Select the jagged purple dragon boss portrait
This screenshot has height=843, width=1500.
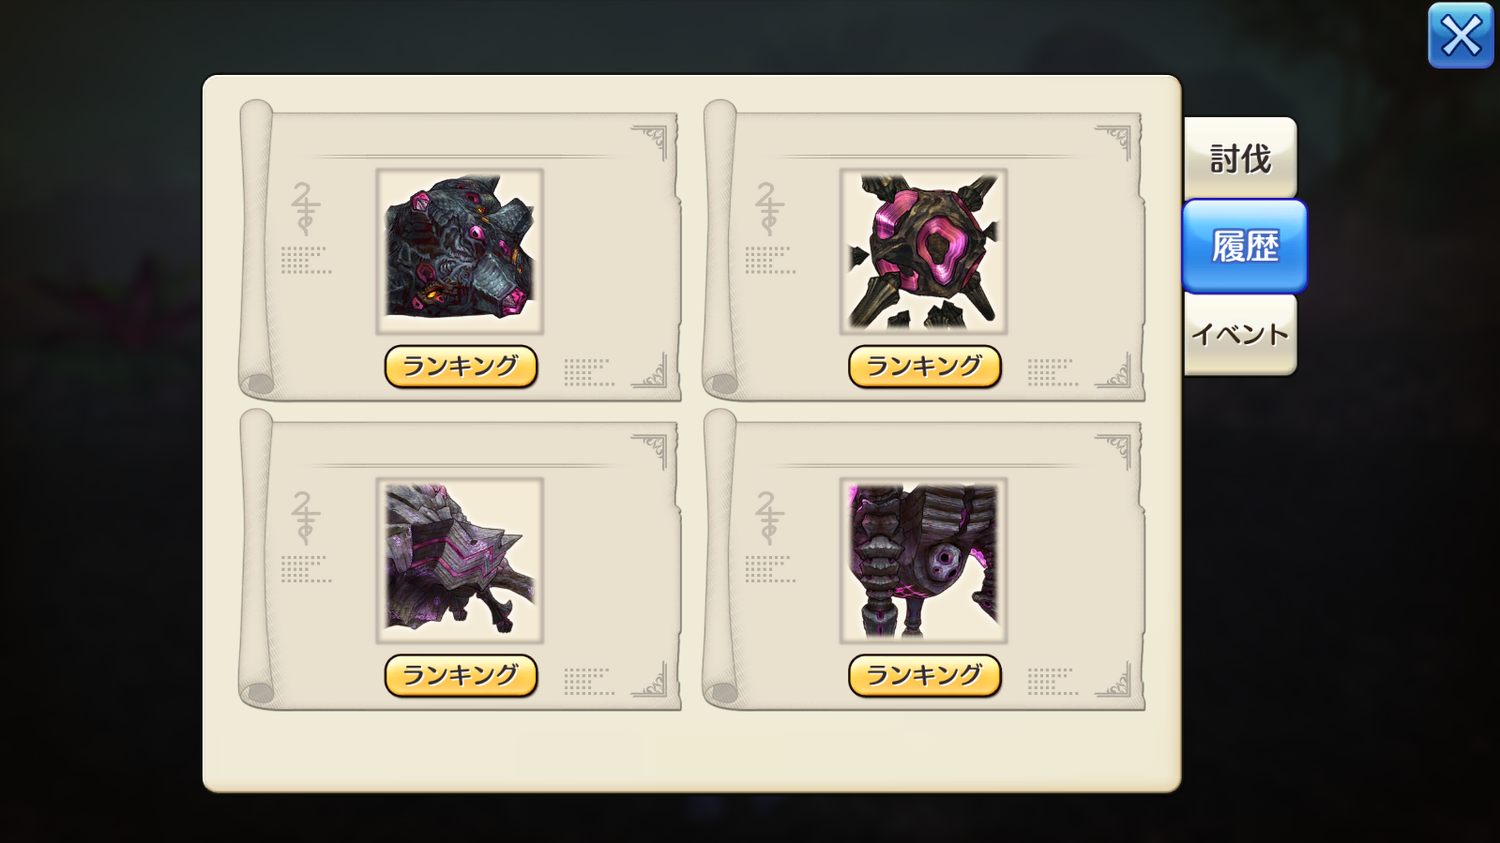[460, 560]
